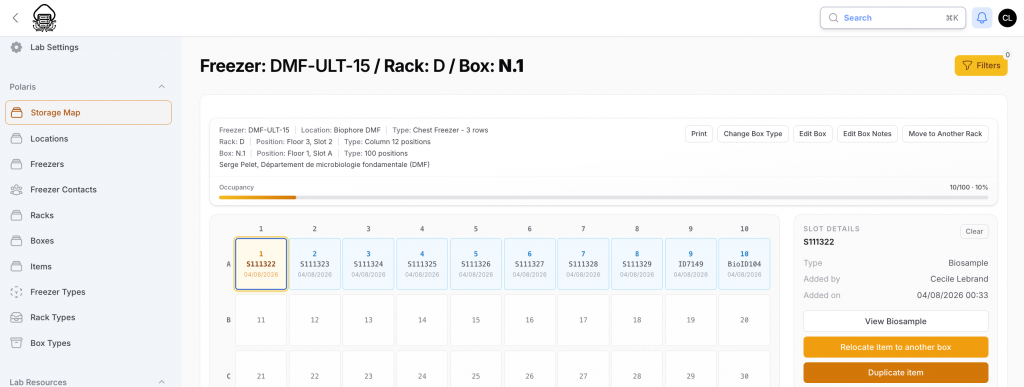Click the funnel icon on Filters

pyautogui.click(x=968, y=65)
